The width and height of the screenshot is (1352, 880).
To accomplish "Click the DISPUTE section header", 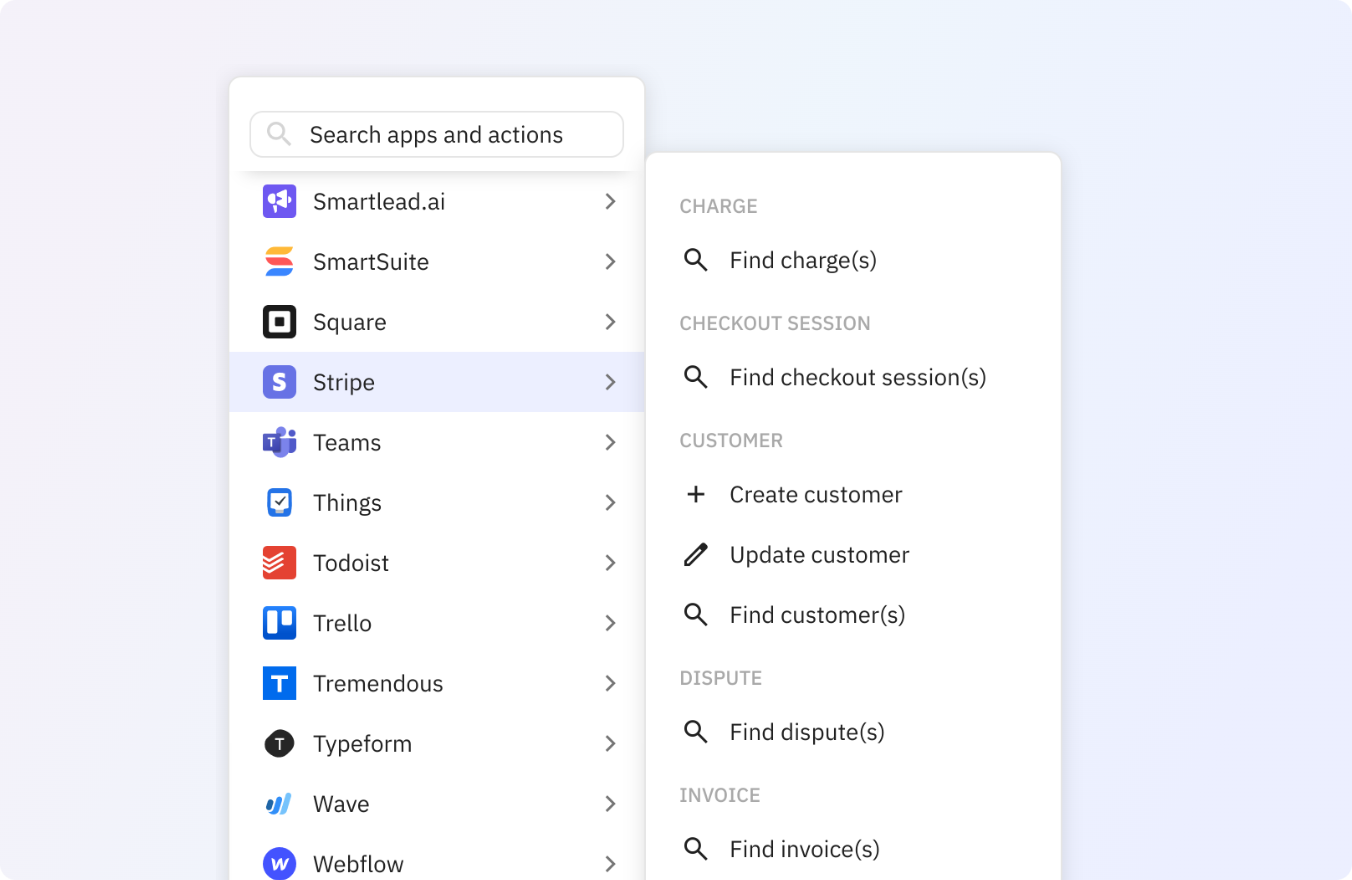I will point(720,678).
